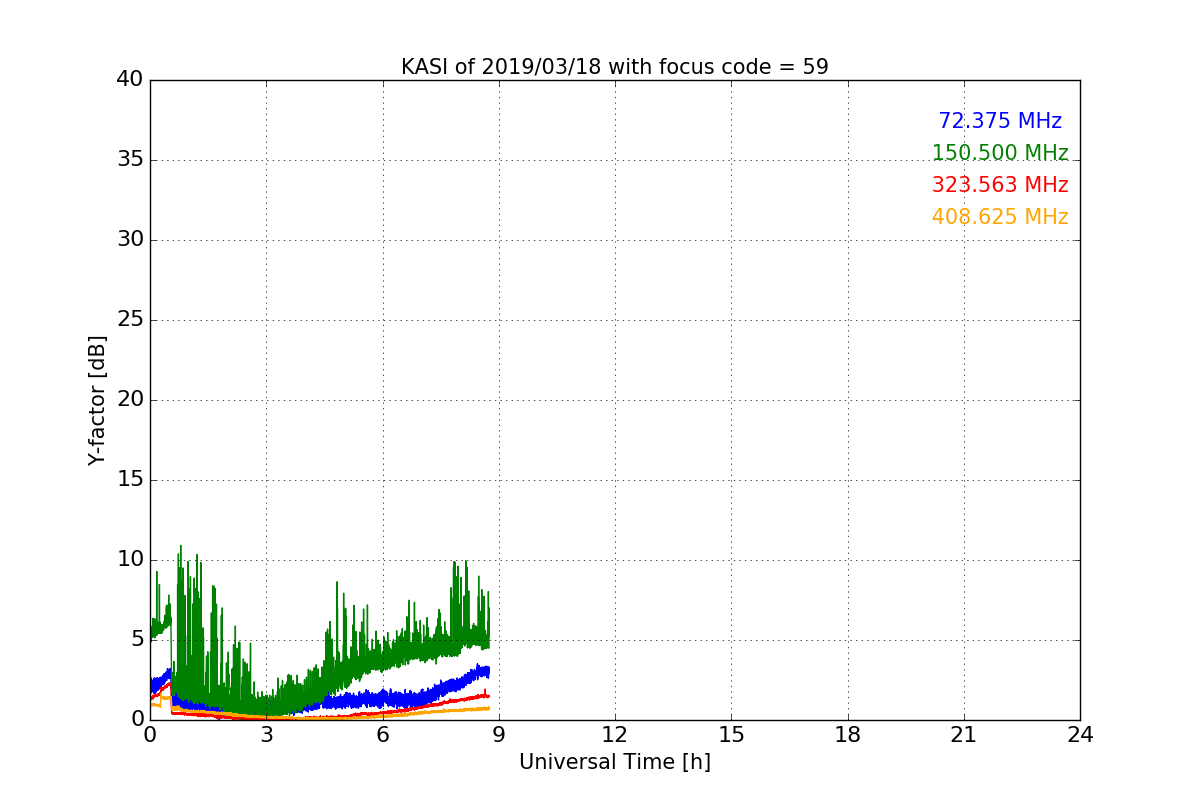The image size is (1200, 800).
Task: Click the y-axis tick label 40
Action: pyautogui.click(x=131, y=80)
